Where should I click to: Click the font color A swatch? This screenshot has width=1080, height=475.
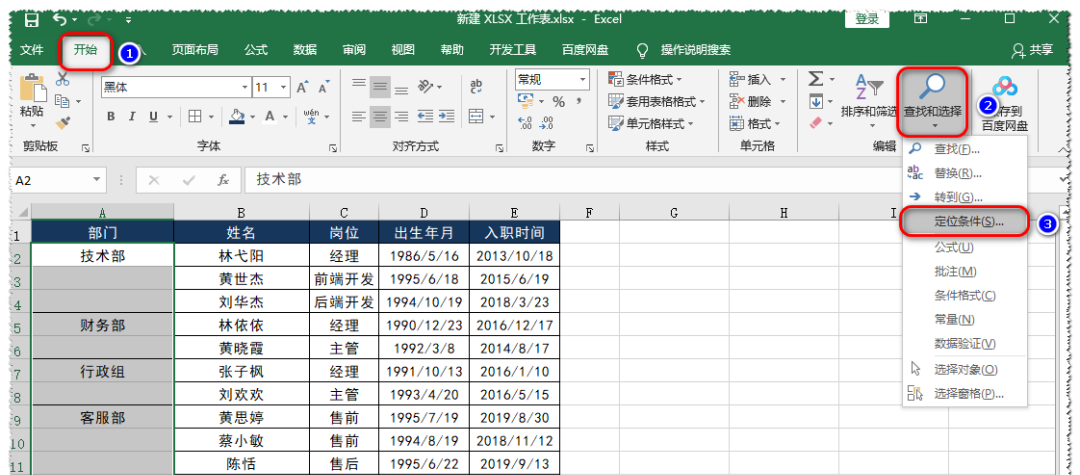[x=270, y=116]
